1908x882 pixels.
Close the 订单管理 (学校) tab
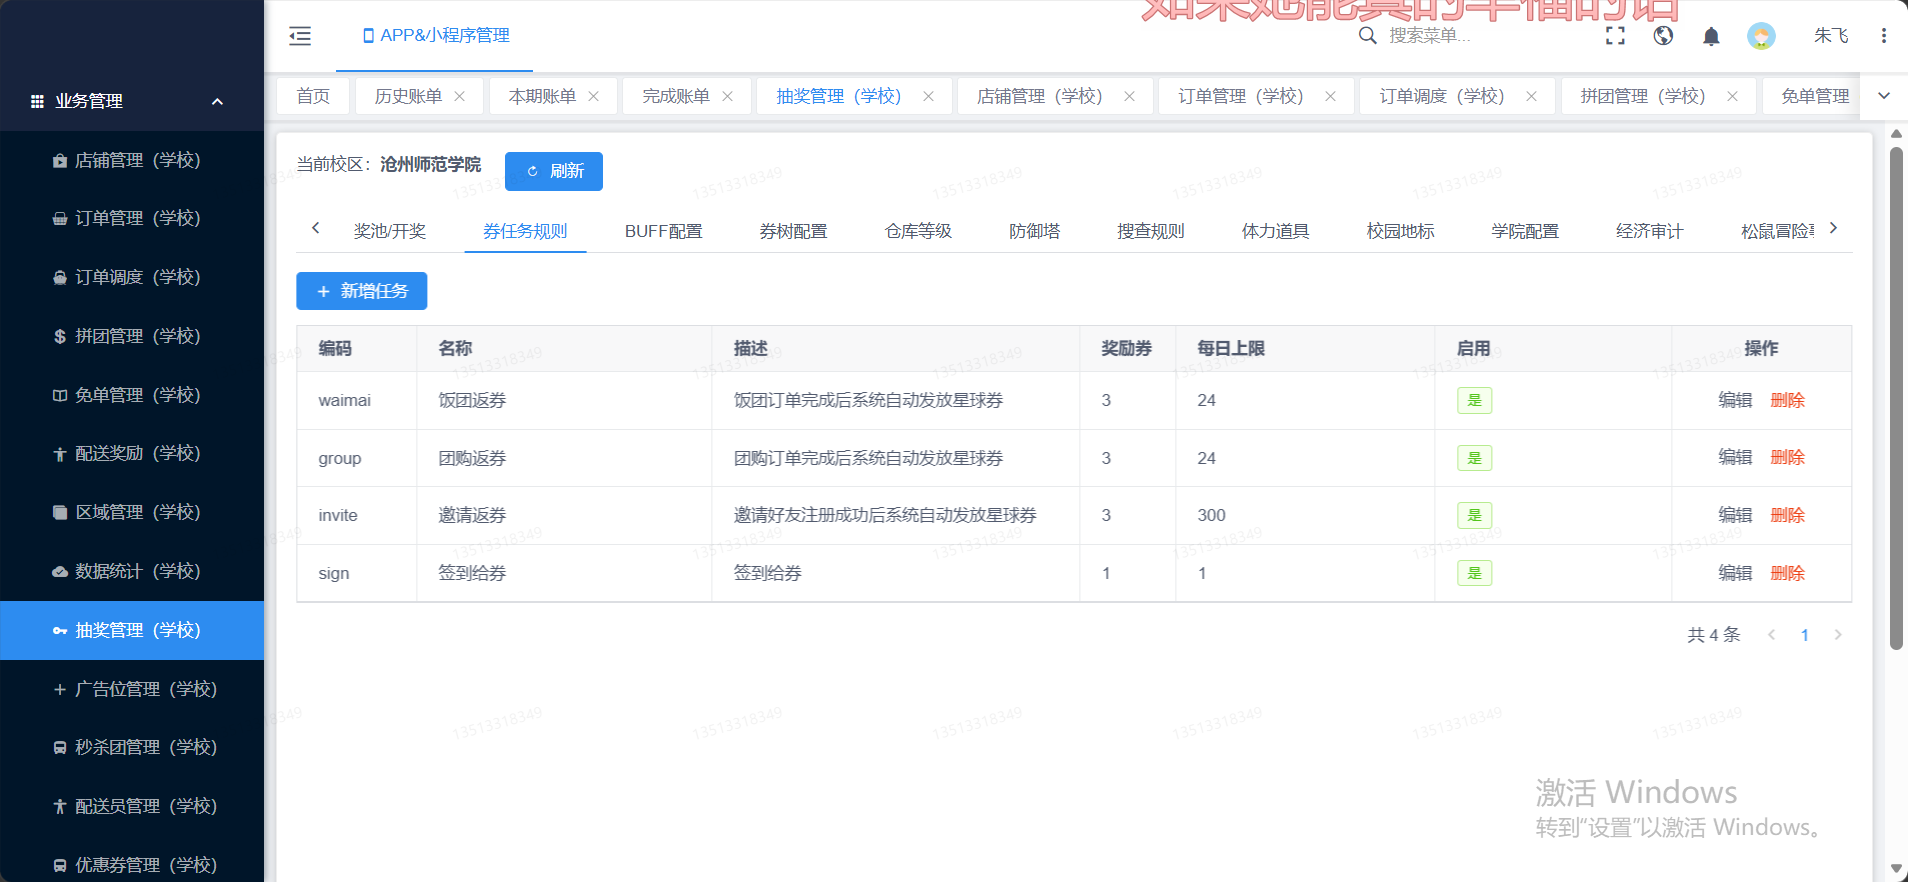(1330, 96)
